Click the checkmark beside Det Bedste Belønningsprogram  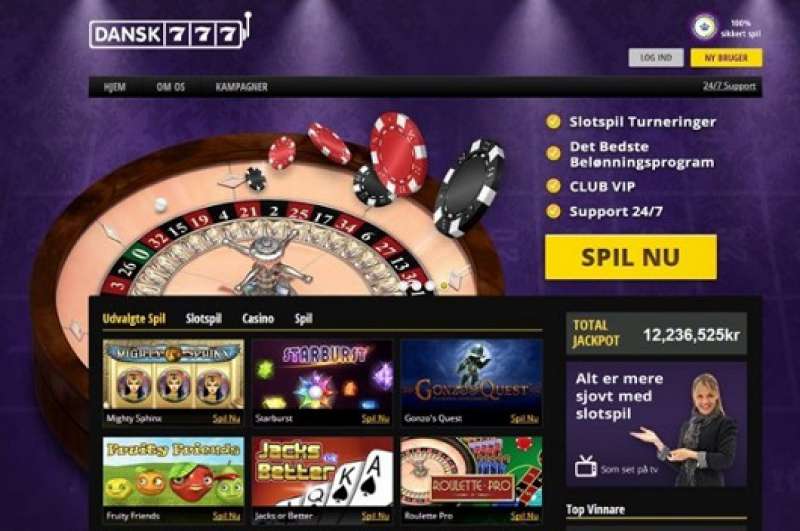pyautogui.click(x=553, y=154)
